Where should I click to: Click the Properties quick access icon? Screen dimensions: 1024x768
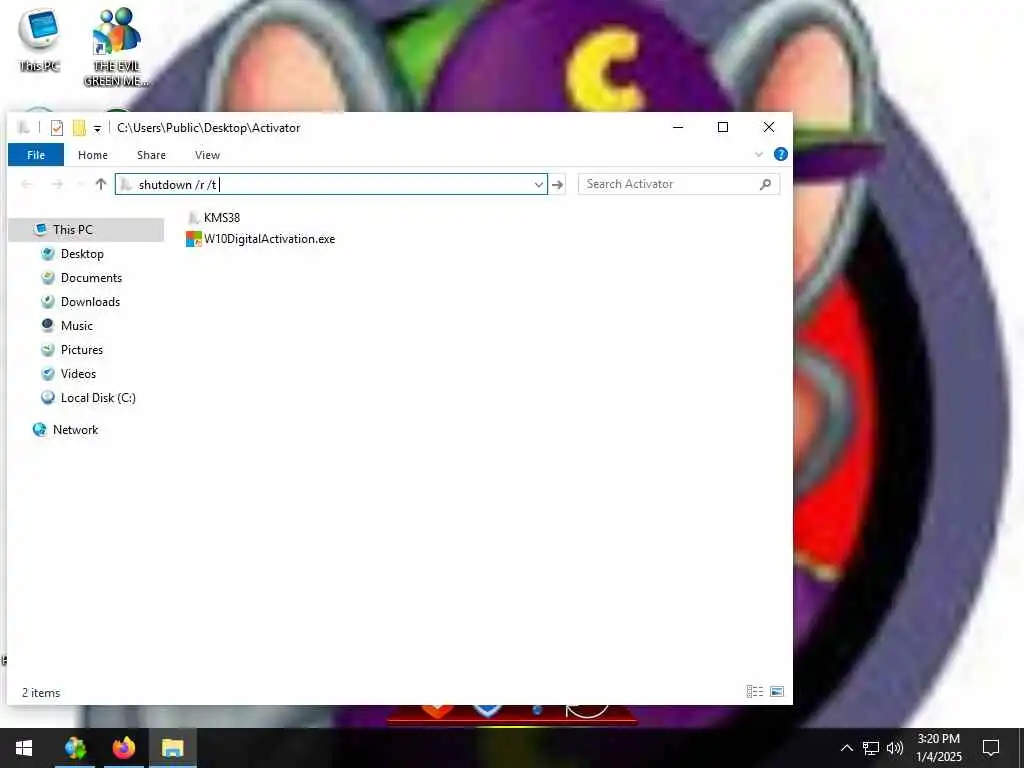[57, 128]
